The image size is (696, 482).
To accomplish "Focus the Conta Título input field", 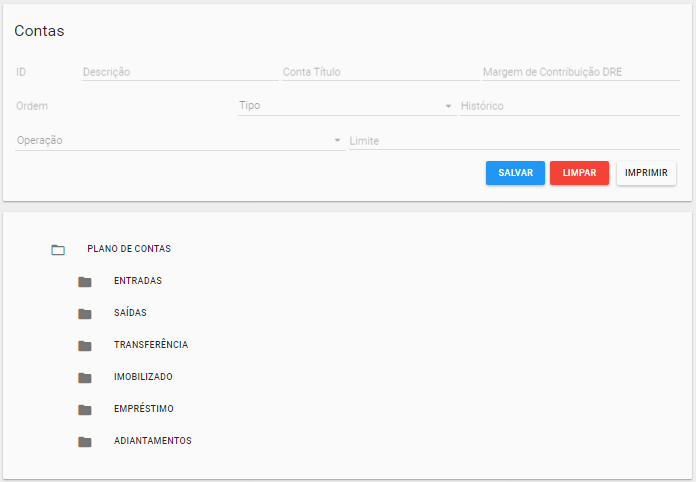I will click(378, 72).
